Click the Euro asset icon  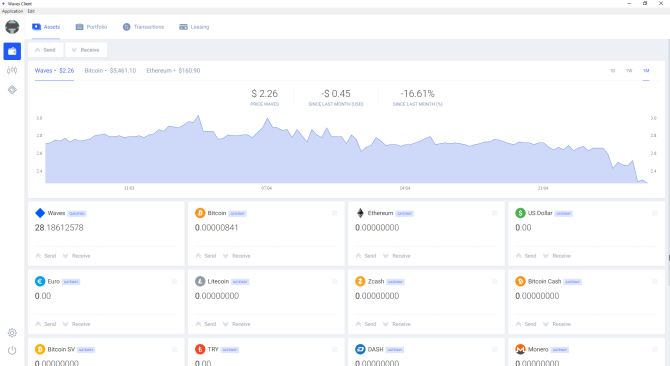40,281
